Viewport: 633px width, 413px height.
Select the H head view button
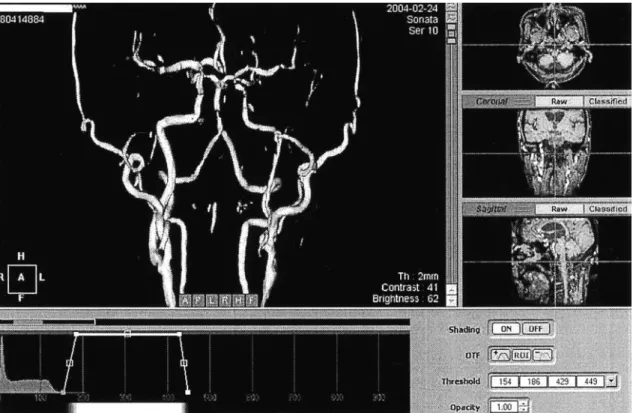point(238,300)
